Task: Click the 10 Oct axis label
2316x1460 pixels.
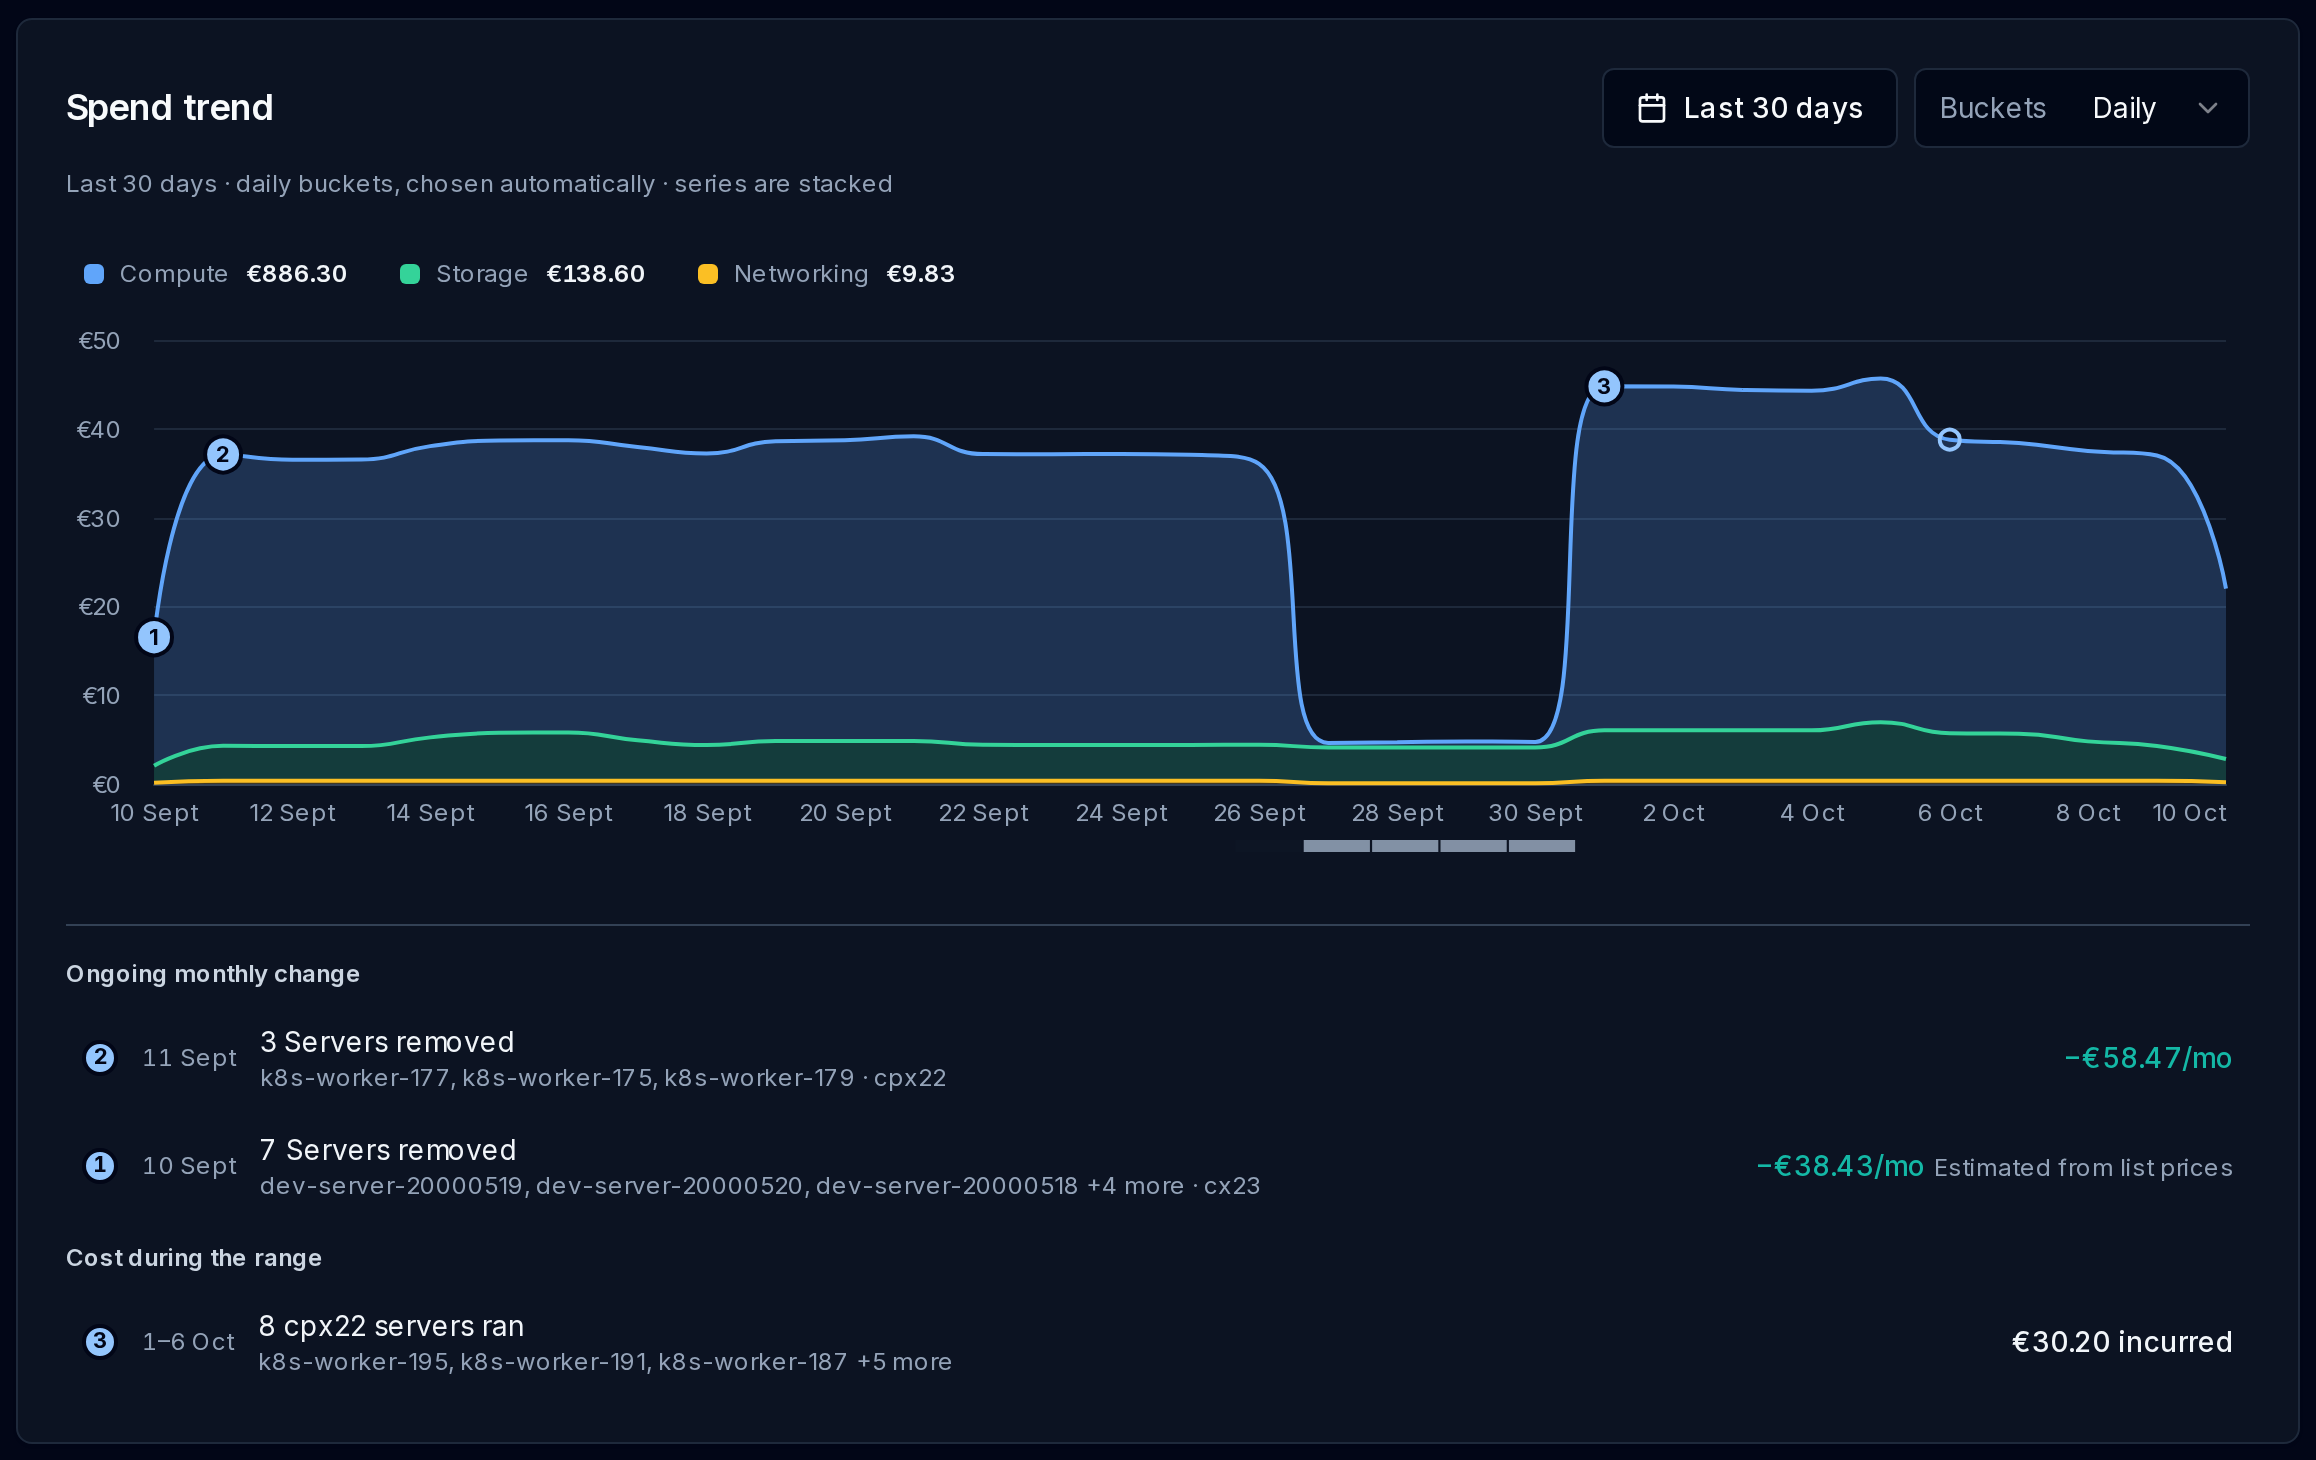Action: click(2190, 813)
